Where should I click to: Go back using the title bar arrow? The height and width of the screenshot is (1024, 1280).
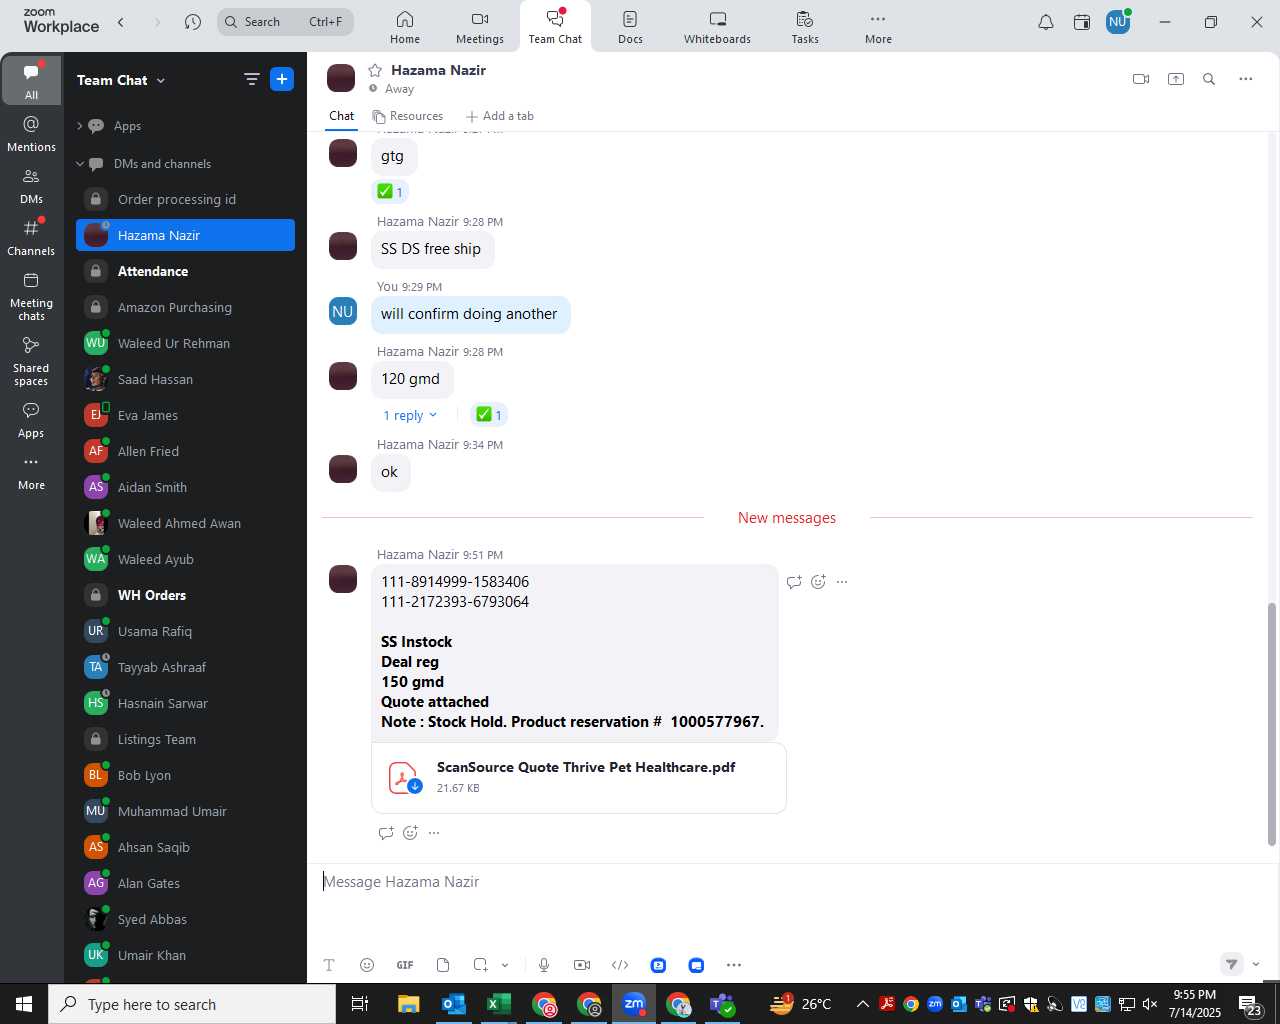[x=121, y=22]
